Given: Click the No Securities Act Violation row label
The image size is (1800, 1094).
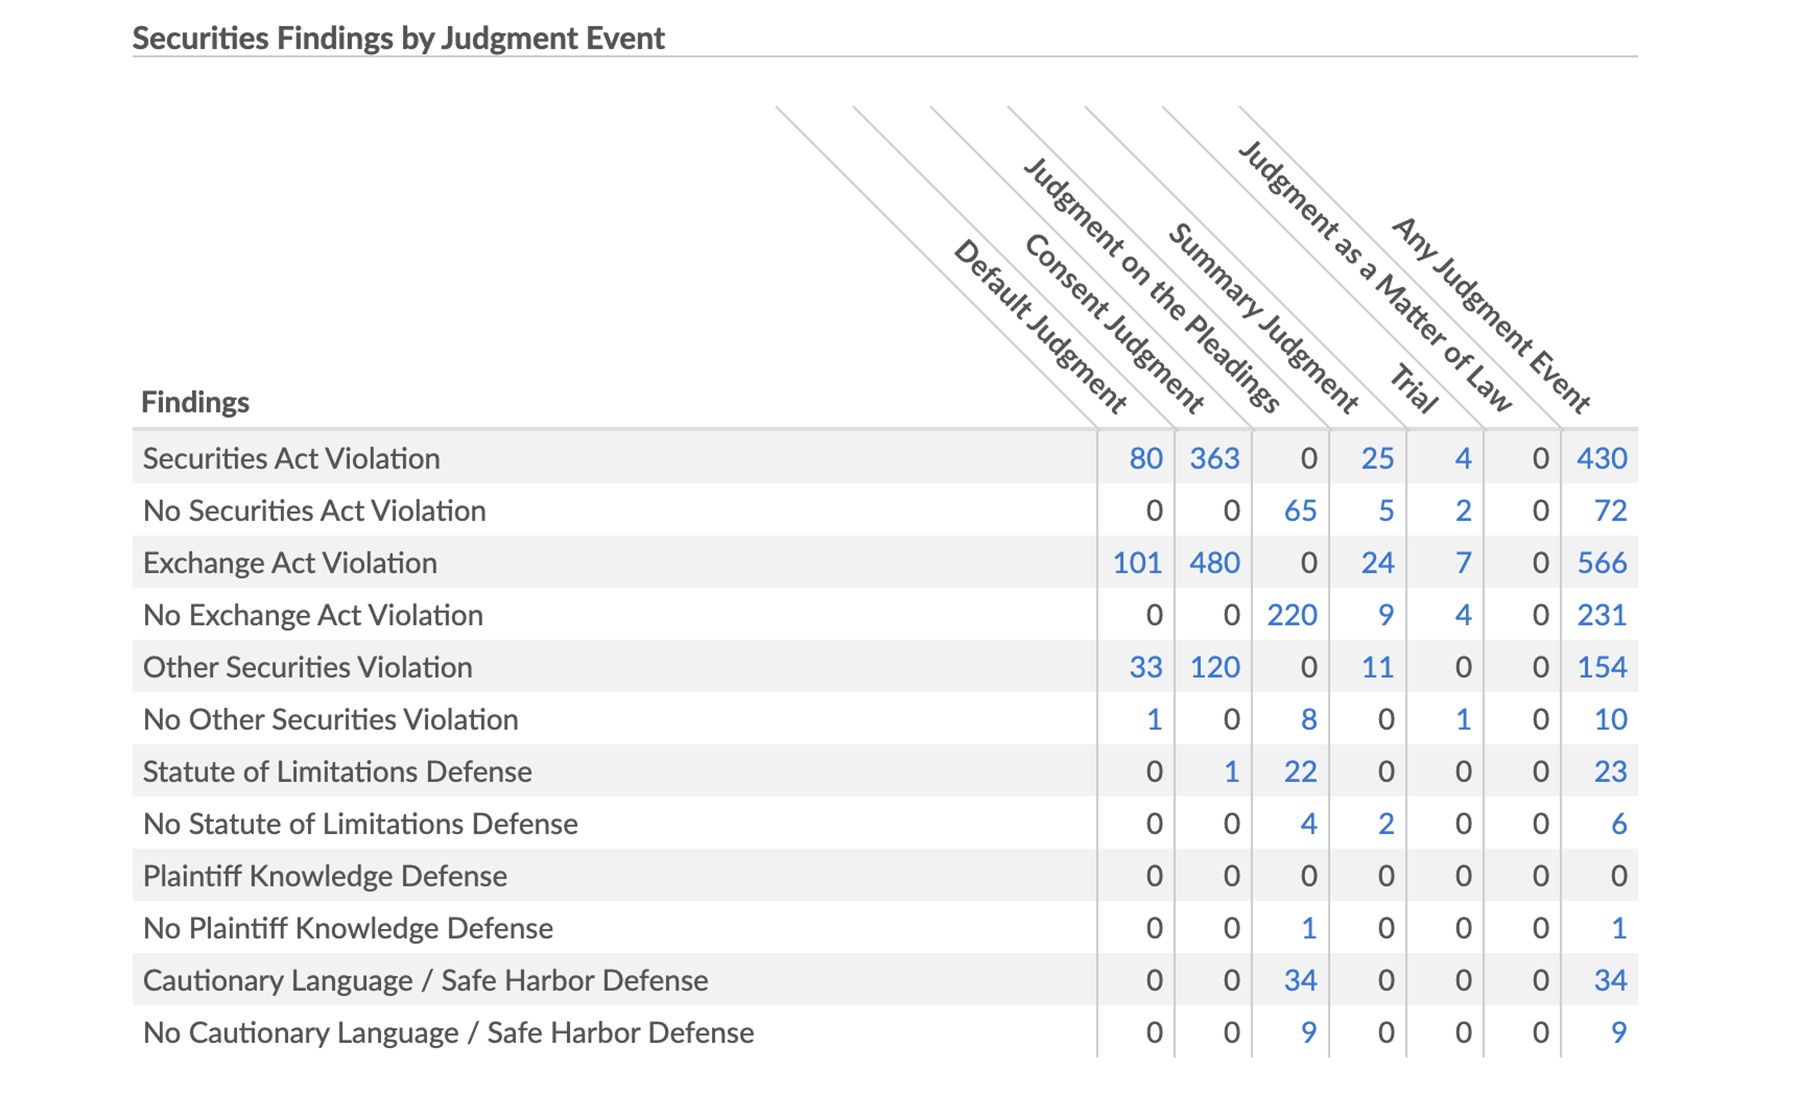Looking at the screenshot, I should pos(314,510).
